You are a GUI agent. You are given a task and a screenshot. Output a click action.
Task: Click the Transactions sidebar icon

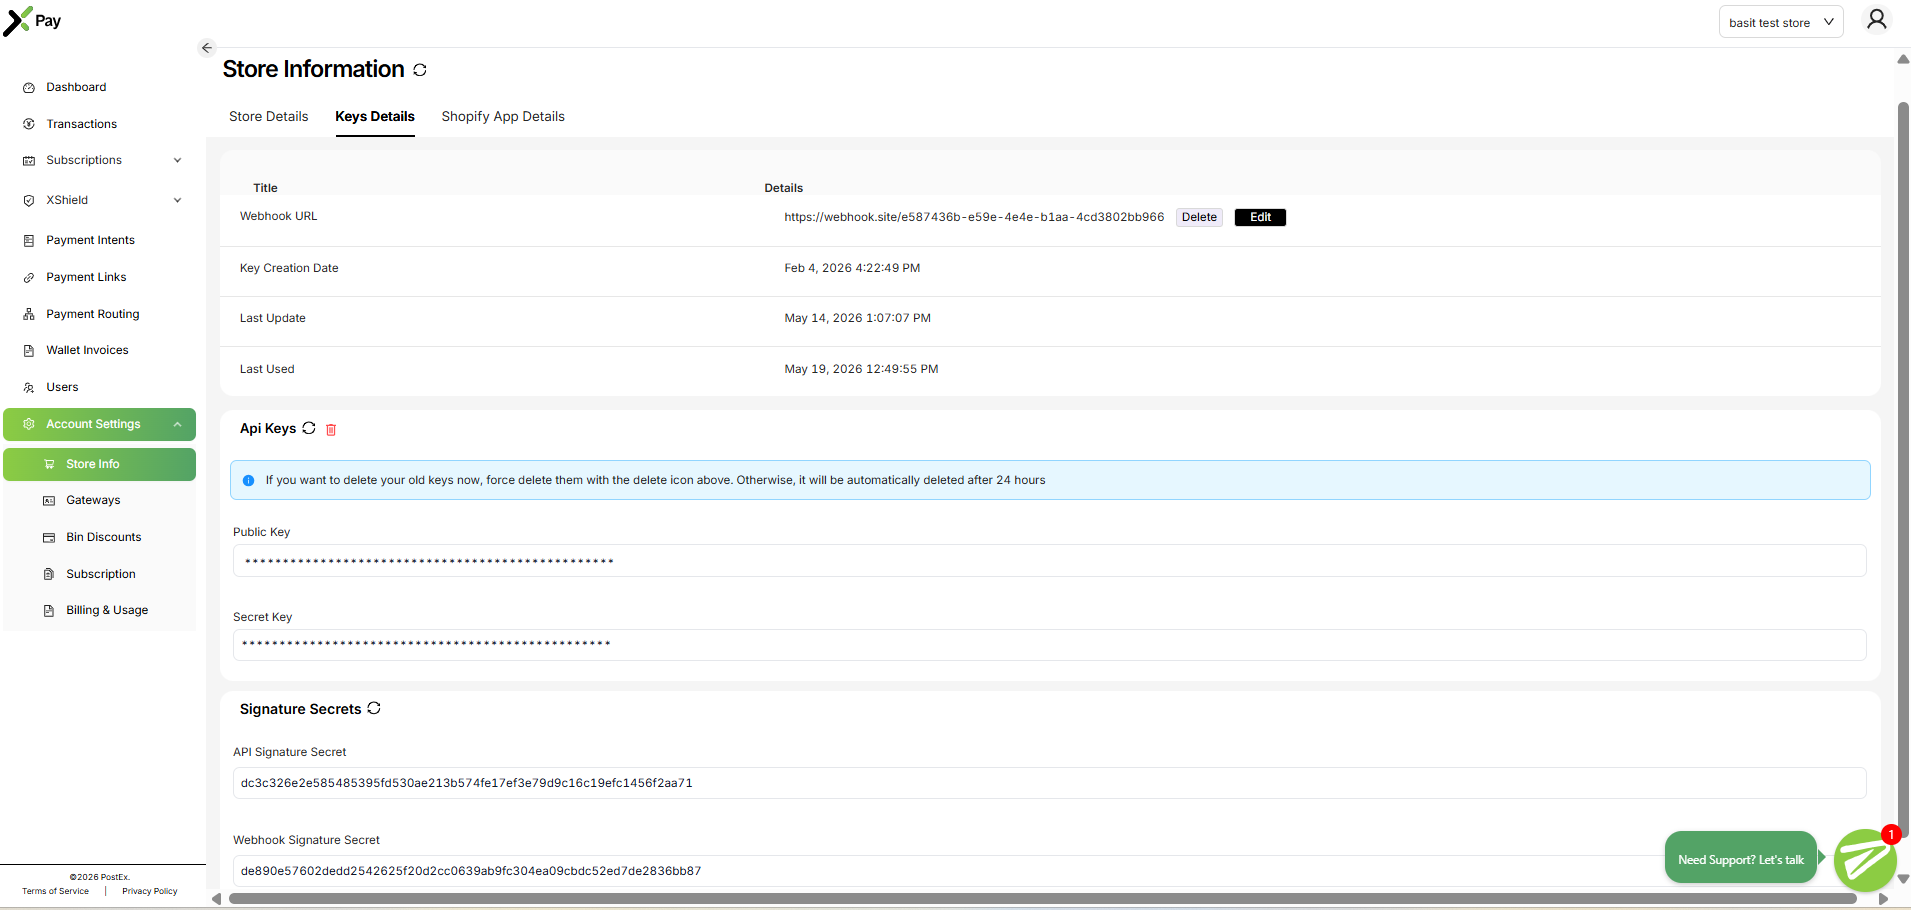tap(29, 124)
